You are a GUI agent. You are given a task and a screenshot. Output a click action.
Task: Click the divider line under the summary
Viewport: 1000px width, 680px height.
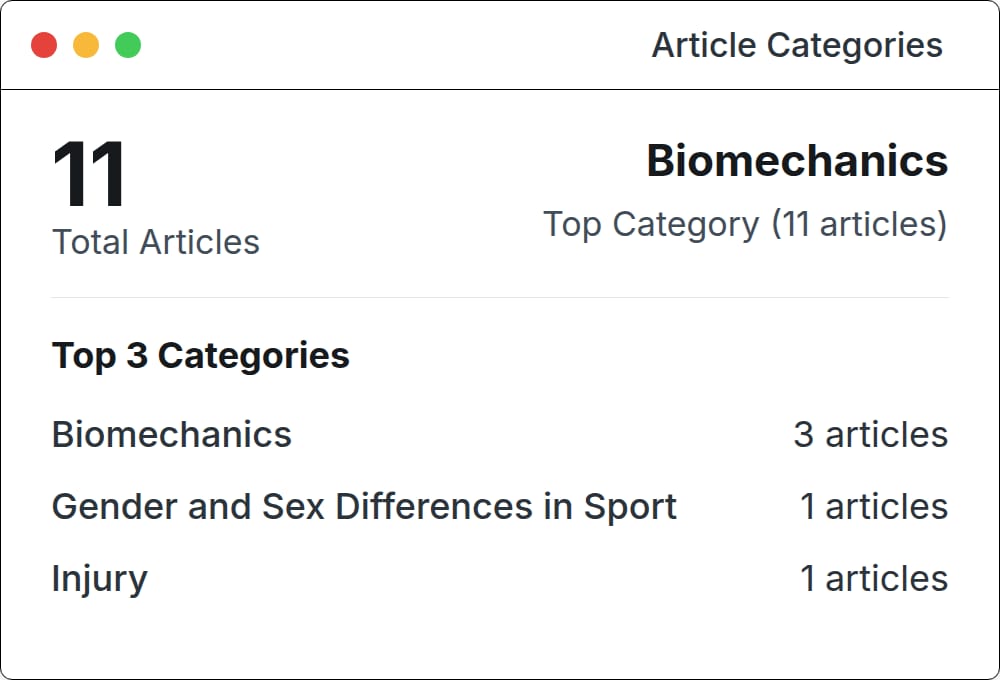click(x=500, y=297)
